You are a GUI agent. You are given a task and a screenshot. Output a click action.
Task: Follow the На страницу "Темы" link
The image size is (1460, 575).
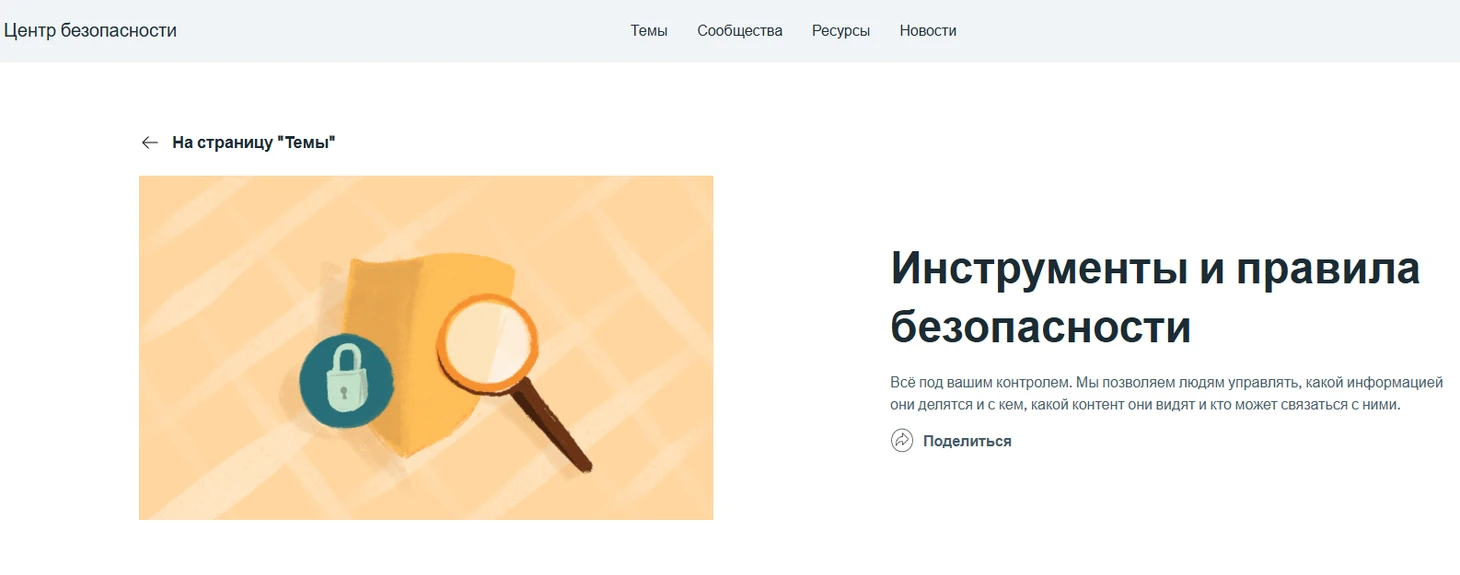click(x=253, y=142)
